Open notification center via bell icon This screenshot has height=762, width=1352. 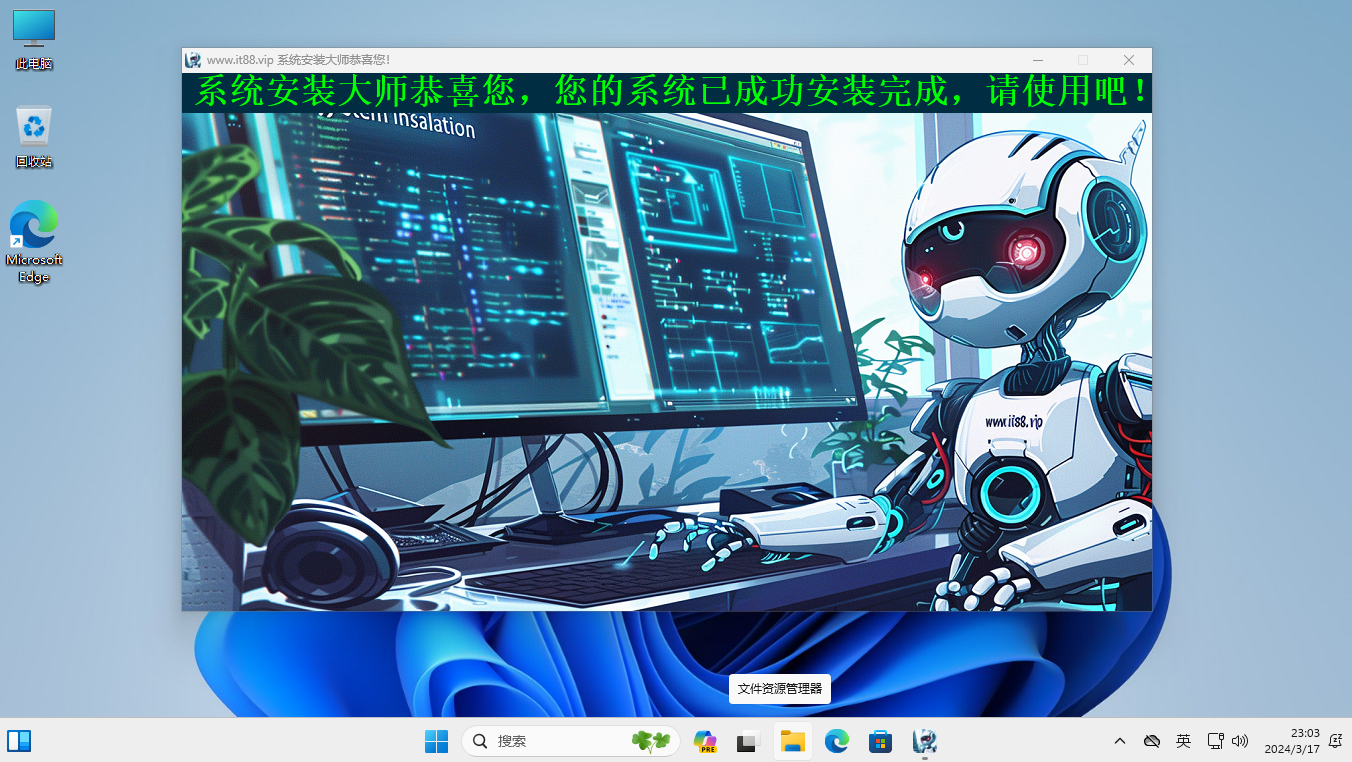pos(1334,741)
